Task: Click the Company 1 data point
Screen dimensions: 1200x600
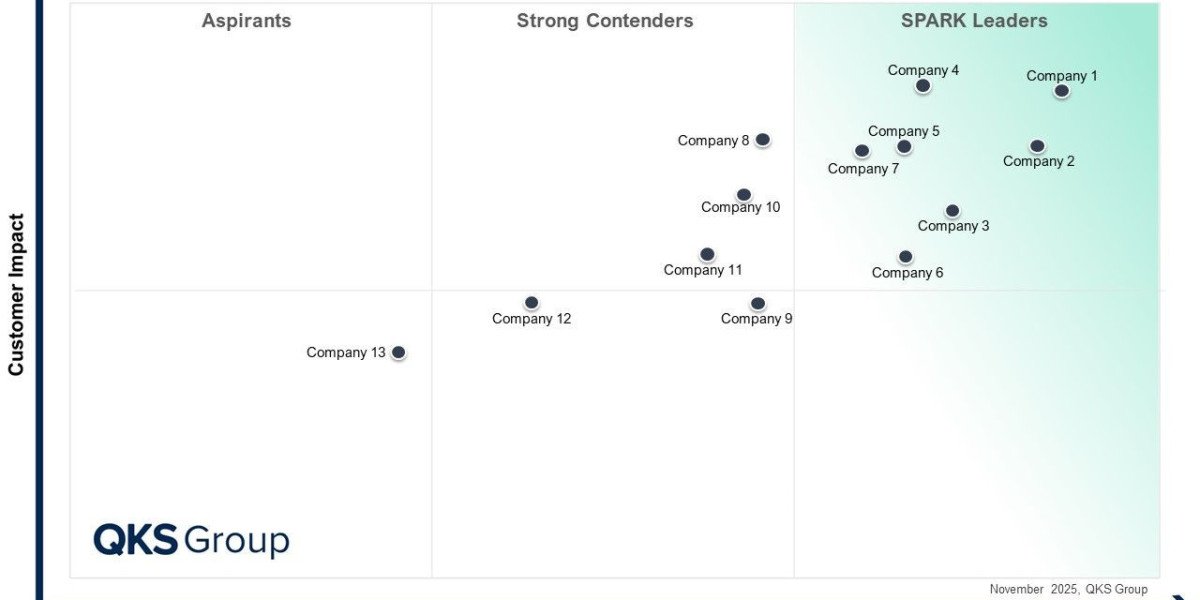Action: point(1061,91)
